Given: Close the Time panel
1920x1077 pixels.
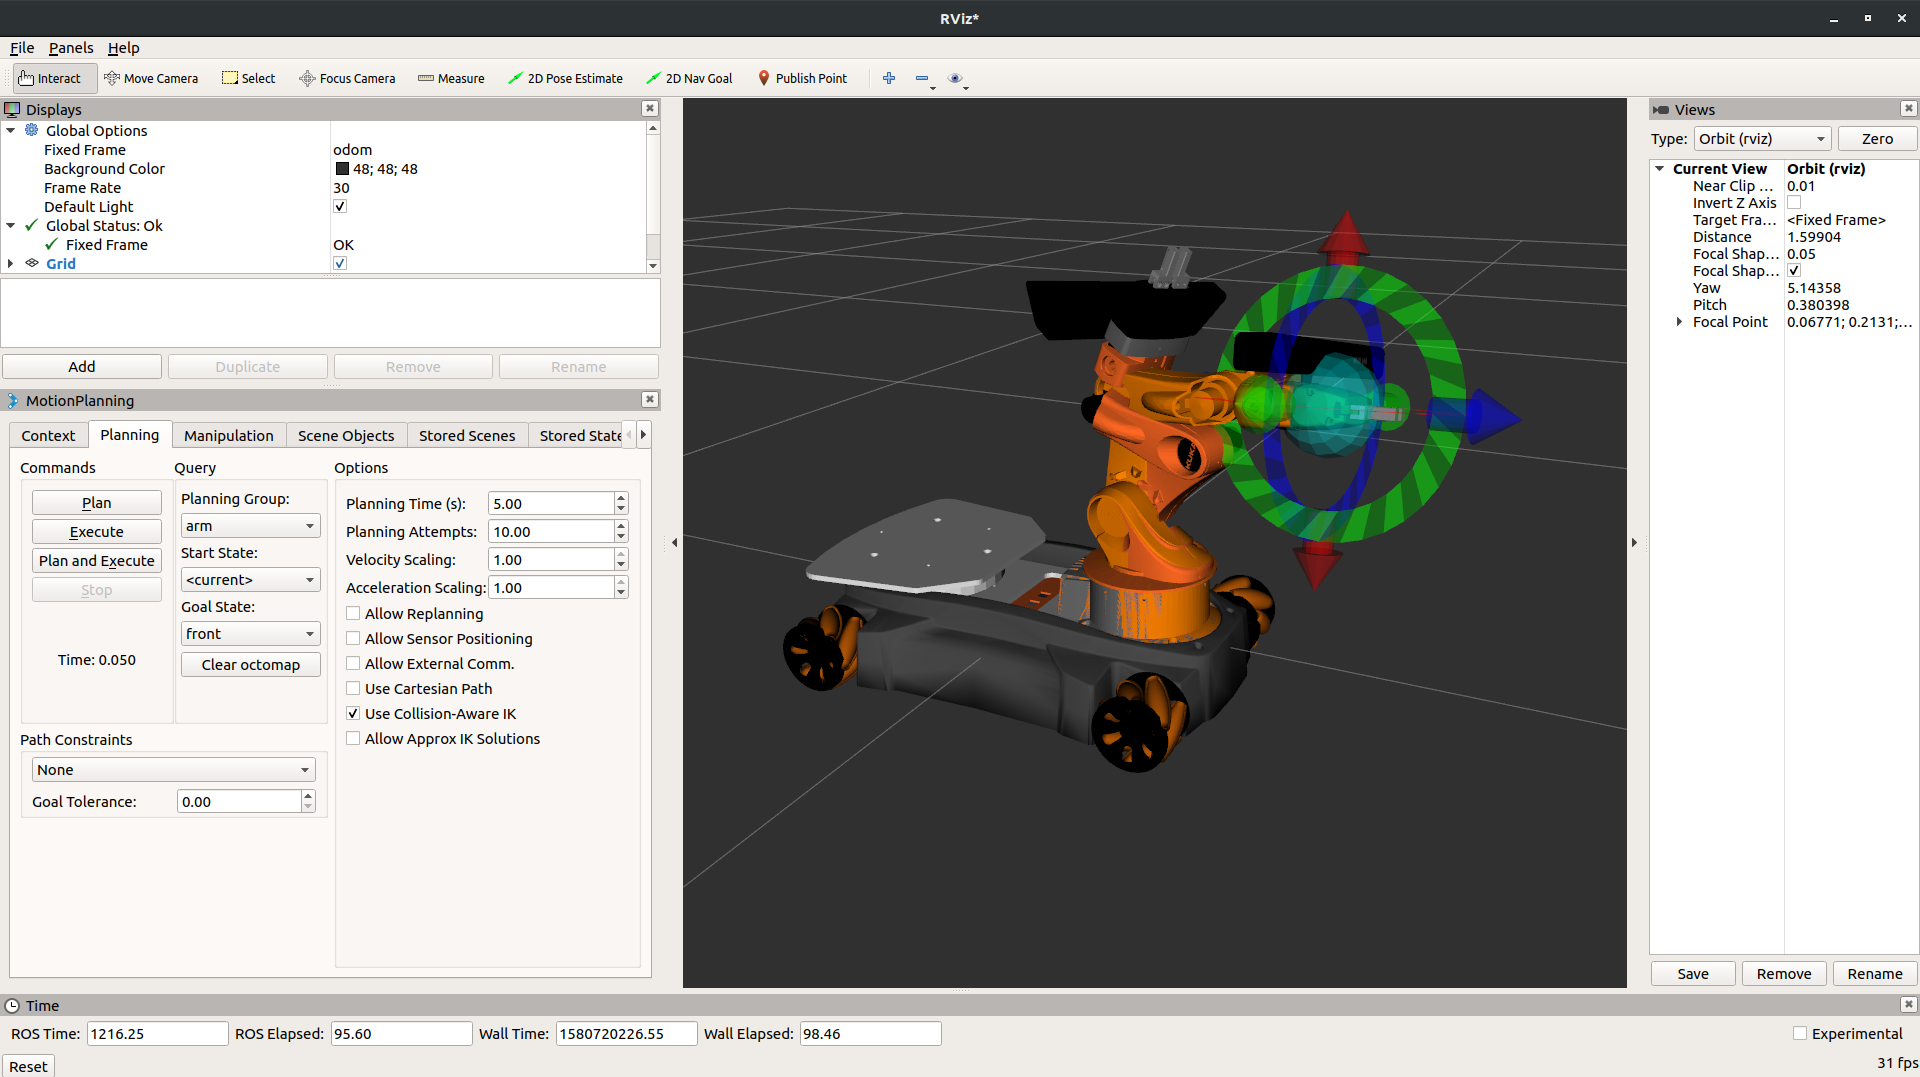Looking at the screenshot, I should click(1908, 1004).
